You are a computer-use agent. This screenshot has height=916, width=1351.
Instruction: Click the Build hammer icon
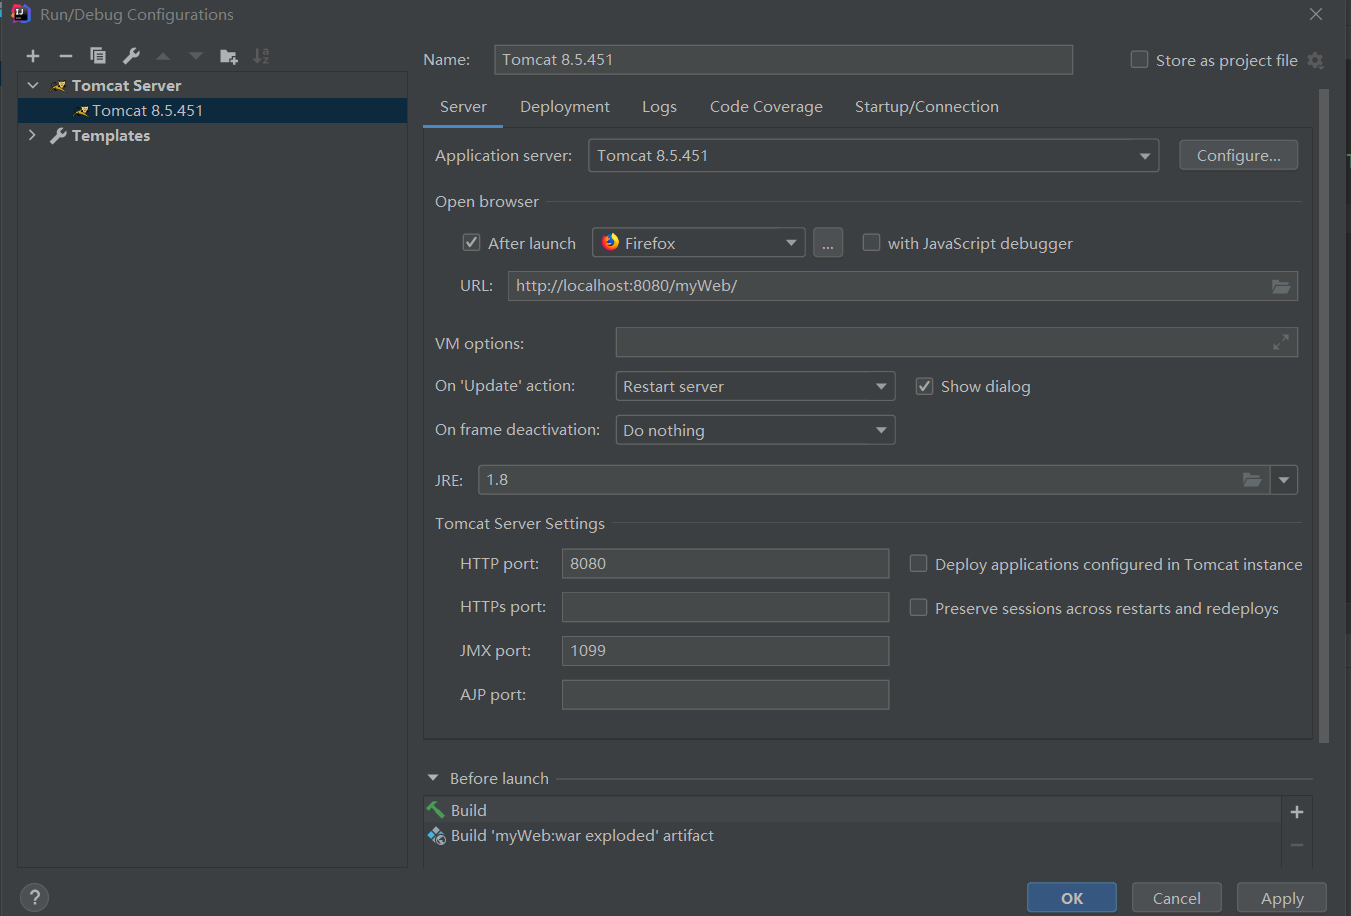pyautogui.click(x=436, y=810)
